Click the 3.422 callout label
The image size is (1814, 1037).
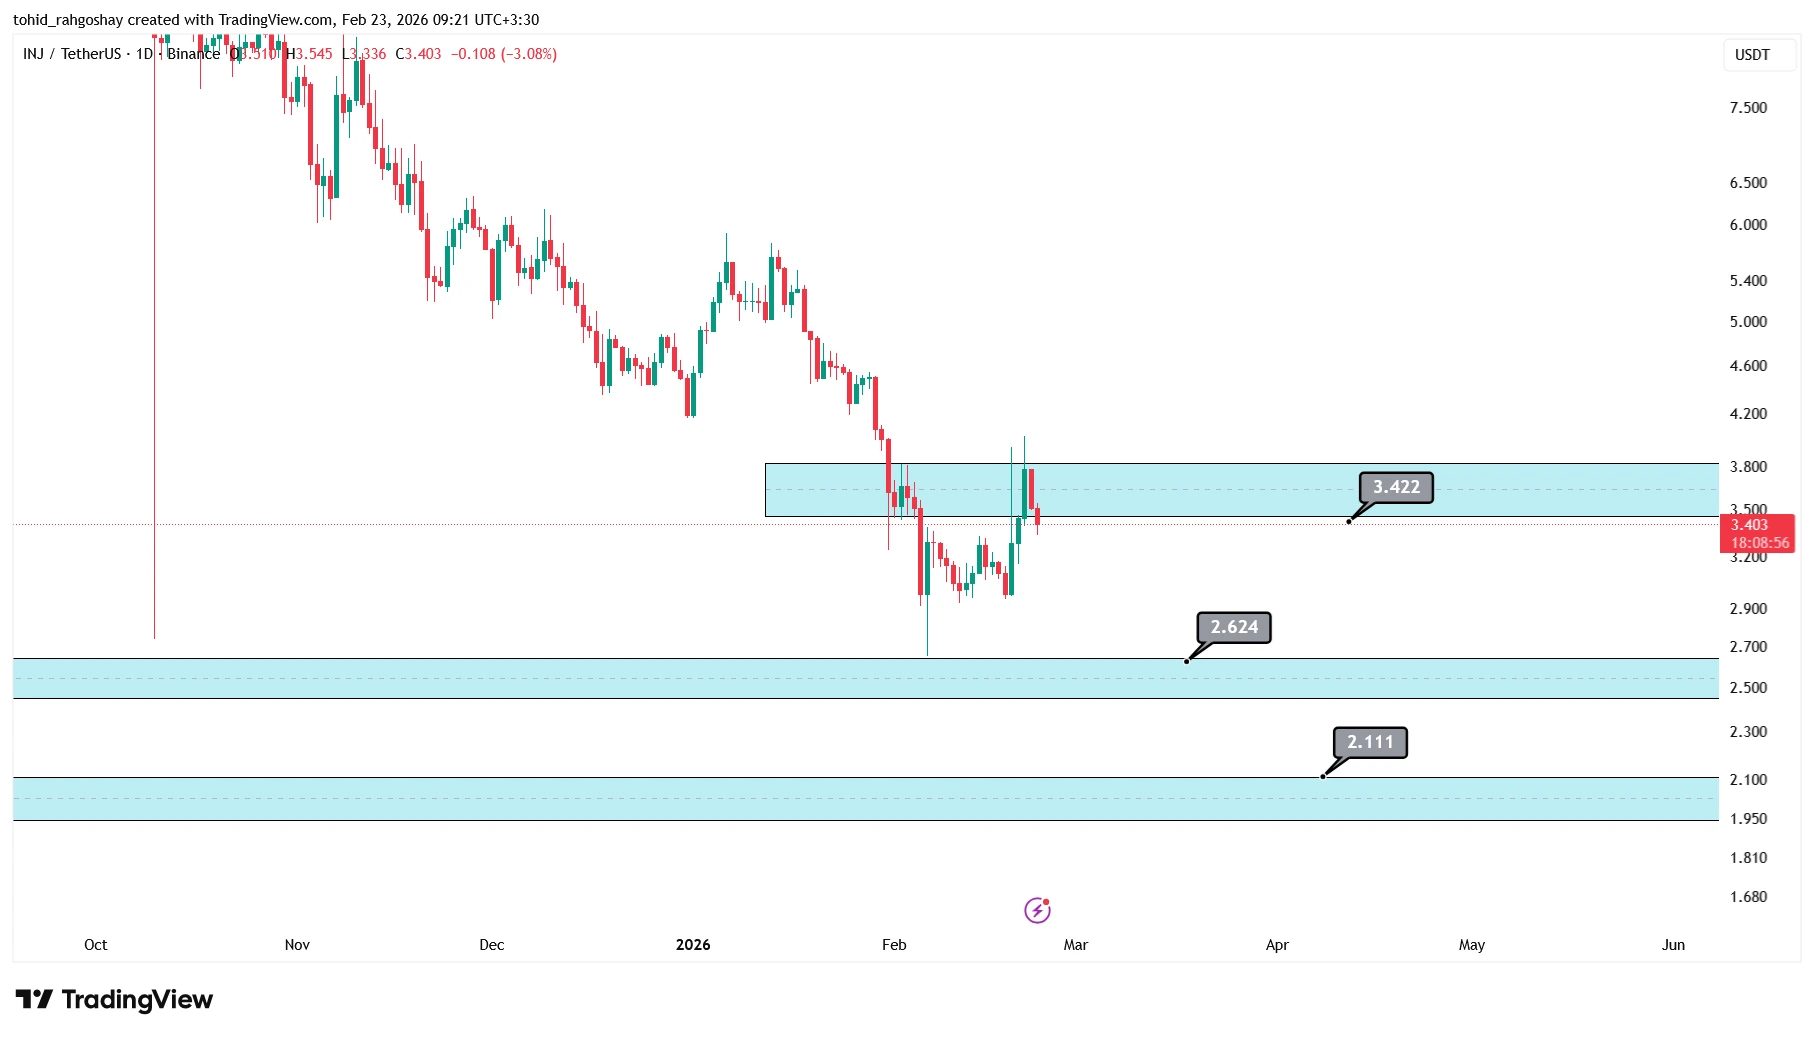[1396, 487]
